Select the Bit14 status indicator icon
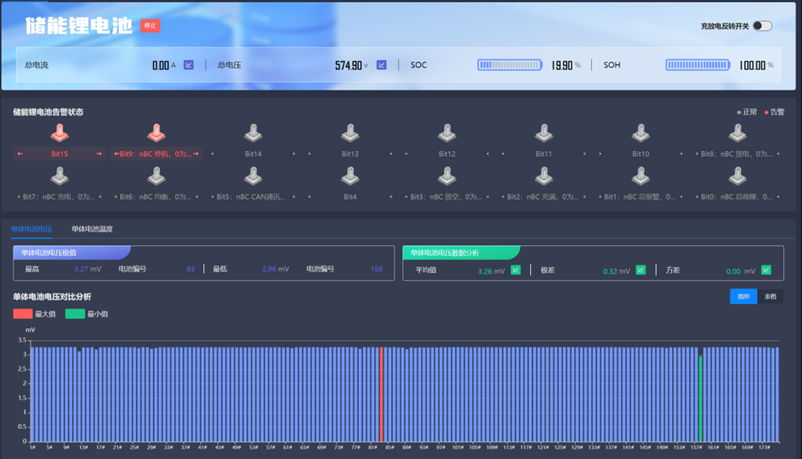Screen dimensions: 802x459 click(253, 133)
